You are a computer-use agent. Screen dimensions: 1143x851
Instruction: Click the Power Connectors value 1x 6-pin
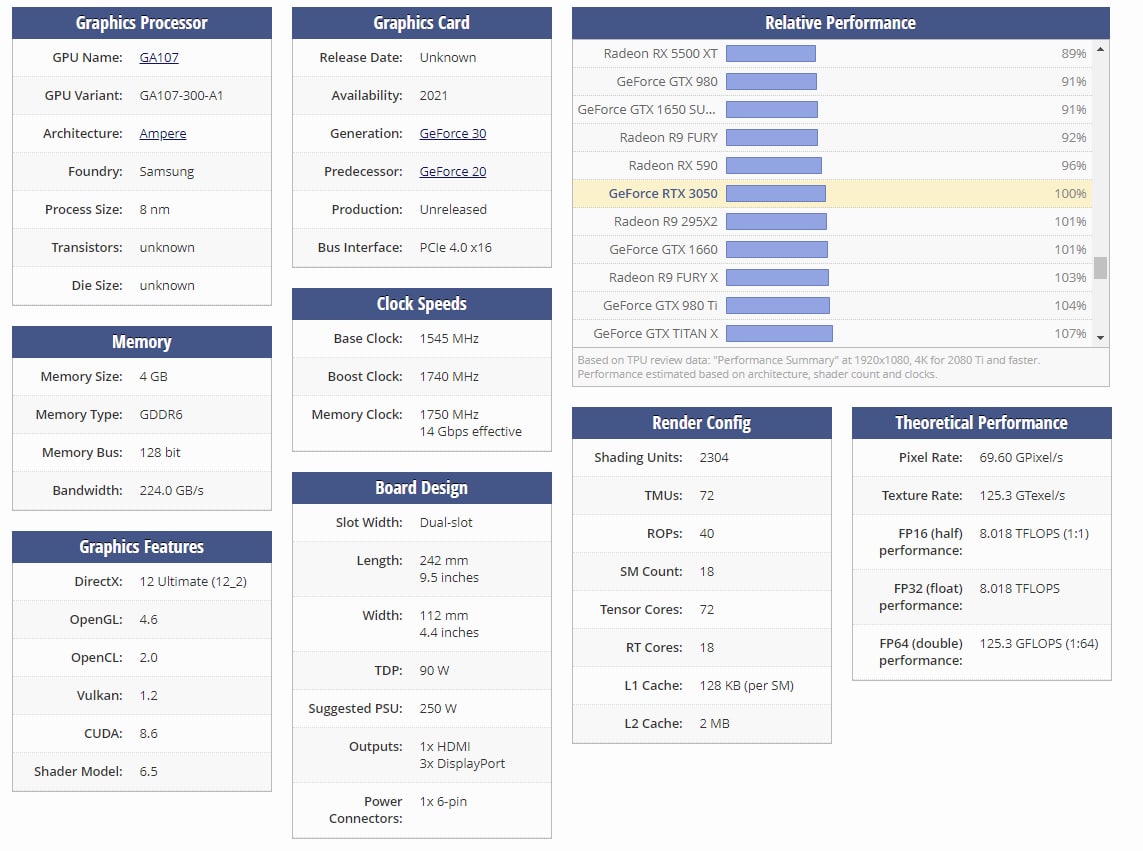coord(443,801)
